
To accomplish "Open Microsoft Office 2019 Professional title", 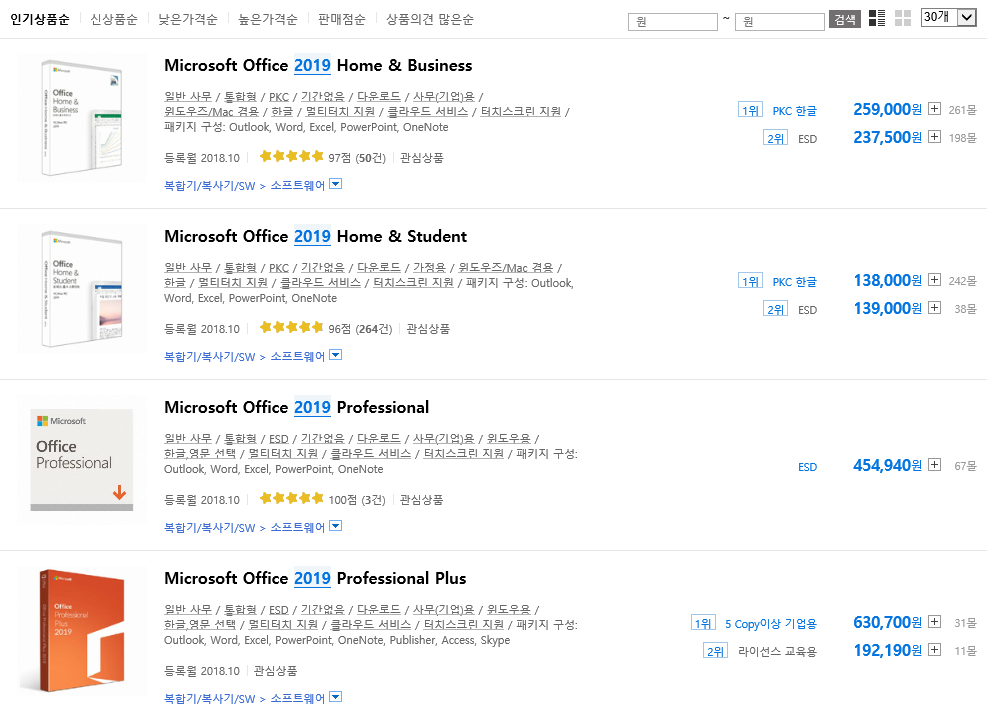I will coord(296,407).
